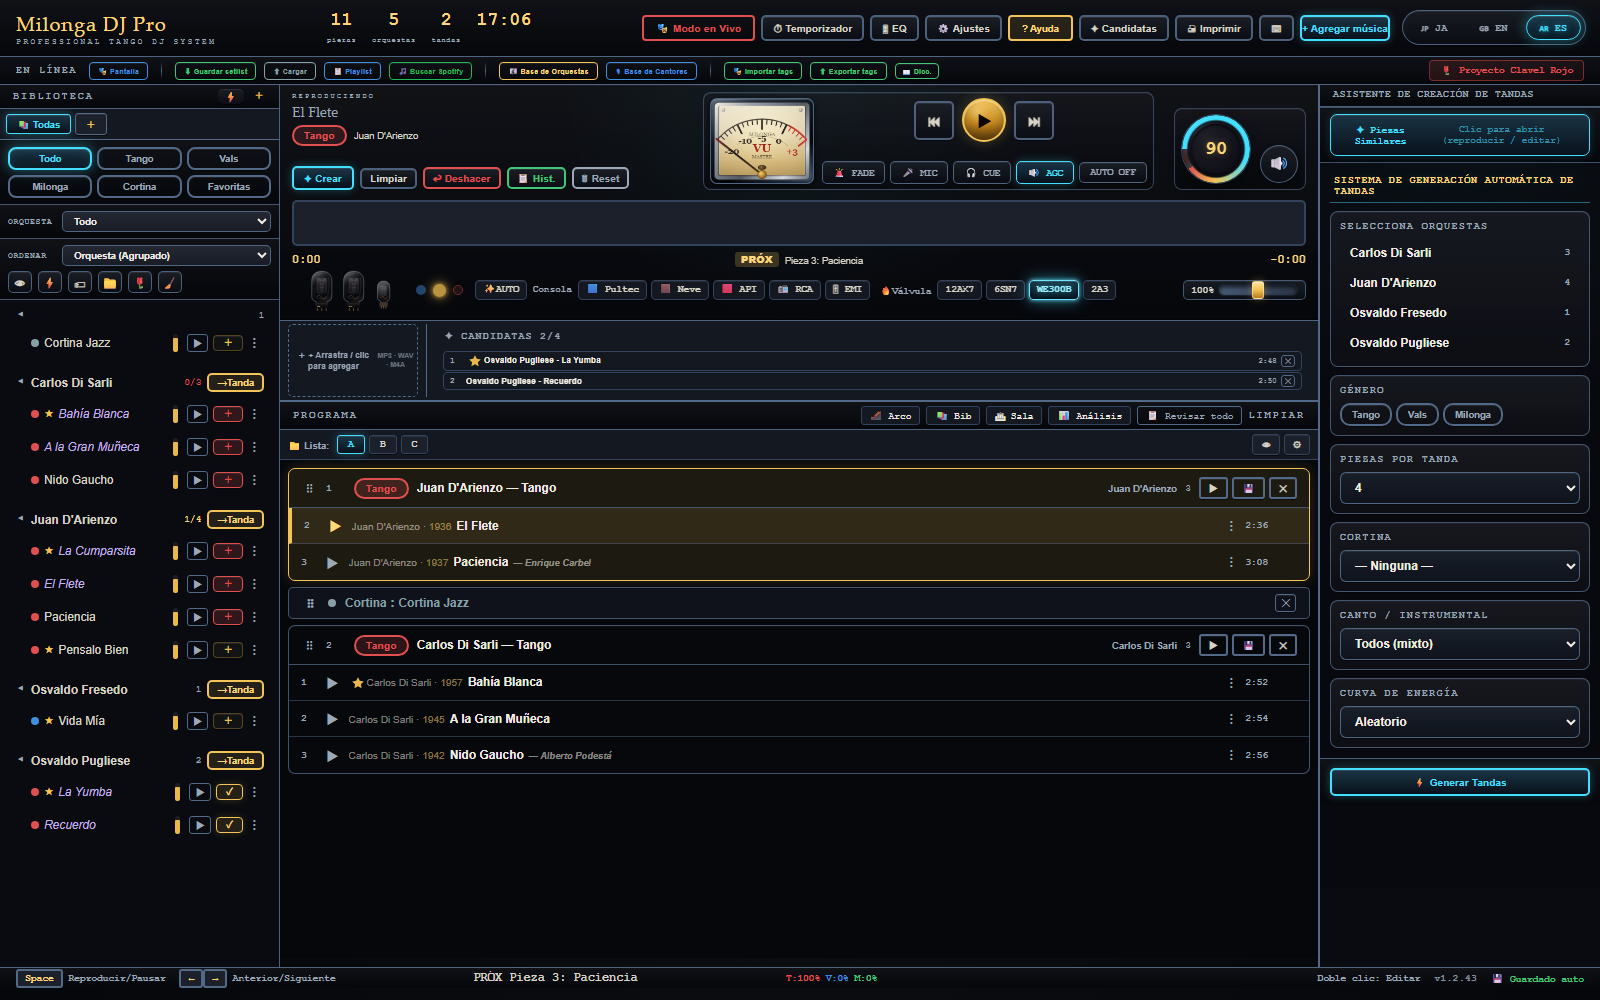Click the tag label icon in library

tap(80, 283)
